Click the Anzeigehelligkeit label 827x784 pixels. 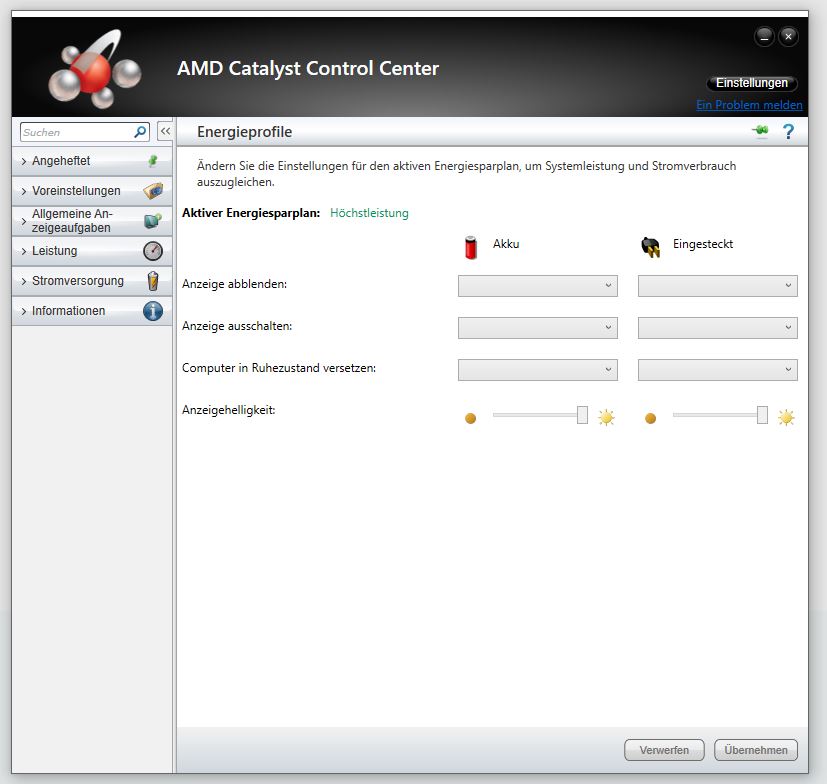[x=228, y=410]
